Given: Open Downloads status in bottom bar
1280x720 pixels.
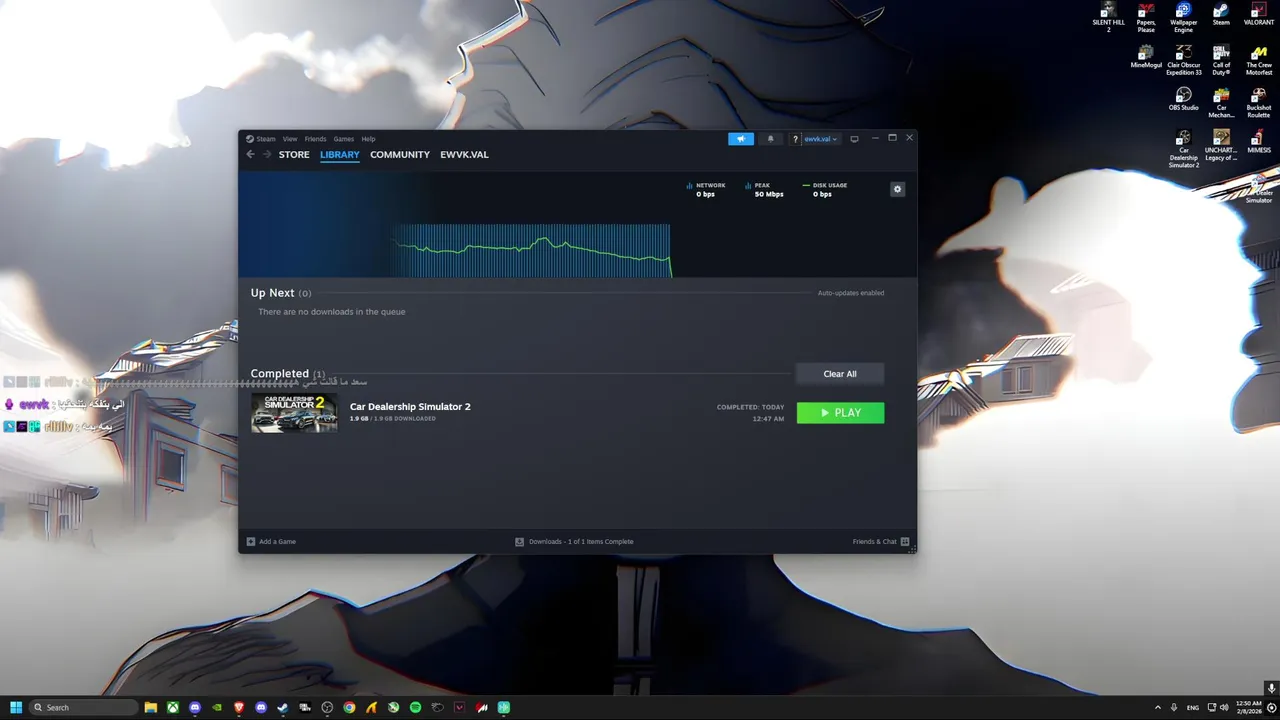Looking at the screenshot, I should tap(574, 542).
